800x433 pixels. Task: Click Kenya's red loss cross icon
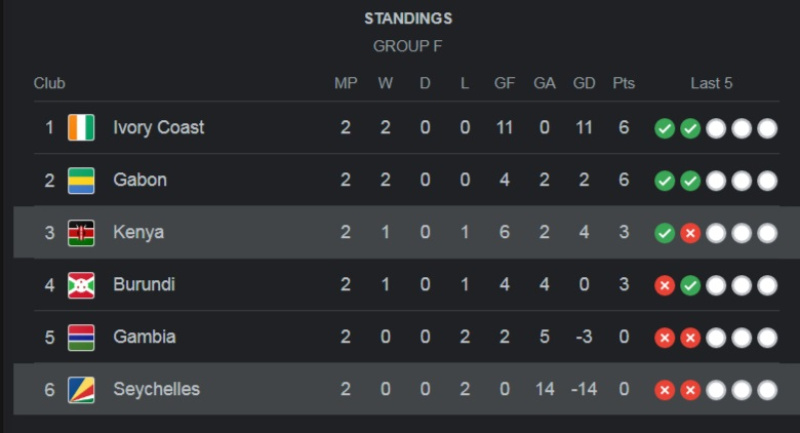pyautogui.click(x=690, y=234)
